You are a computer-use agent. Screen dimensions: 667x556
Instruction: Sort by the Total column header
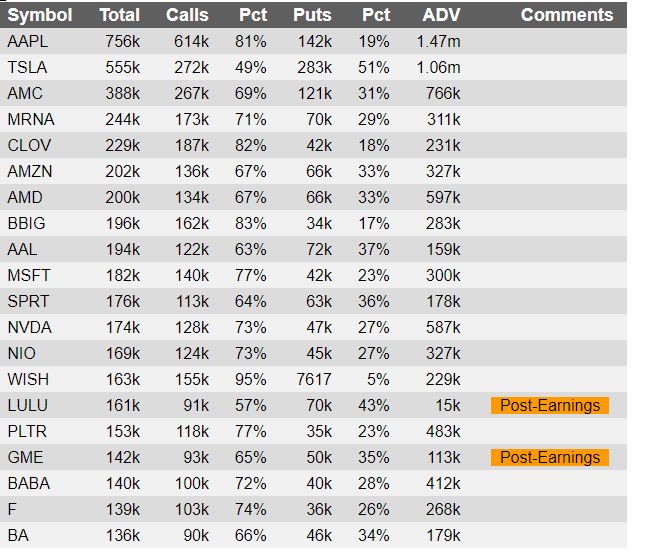pos(120,15)
